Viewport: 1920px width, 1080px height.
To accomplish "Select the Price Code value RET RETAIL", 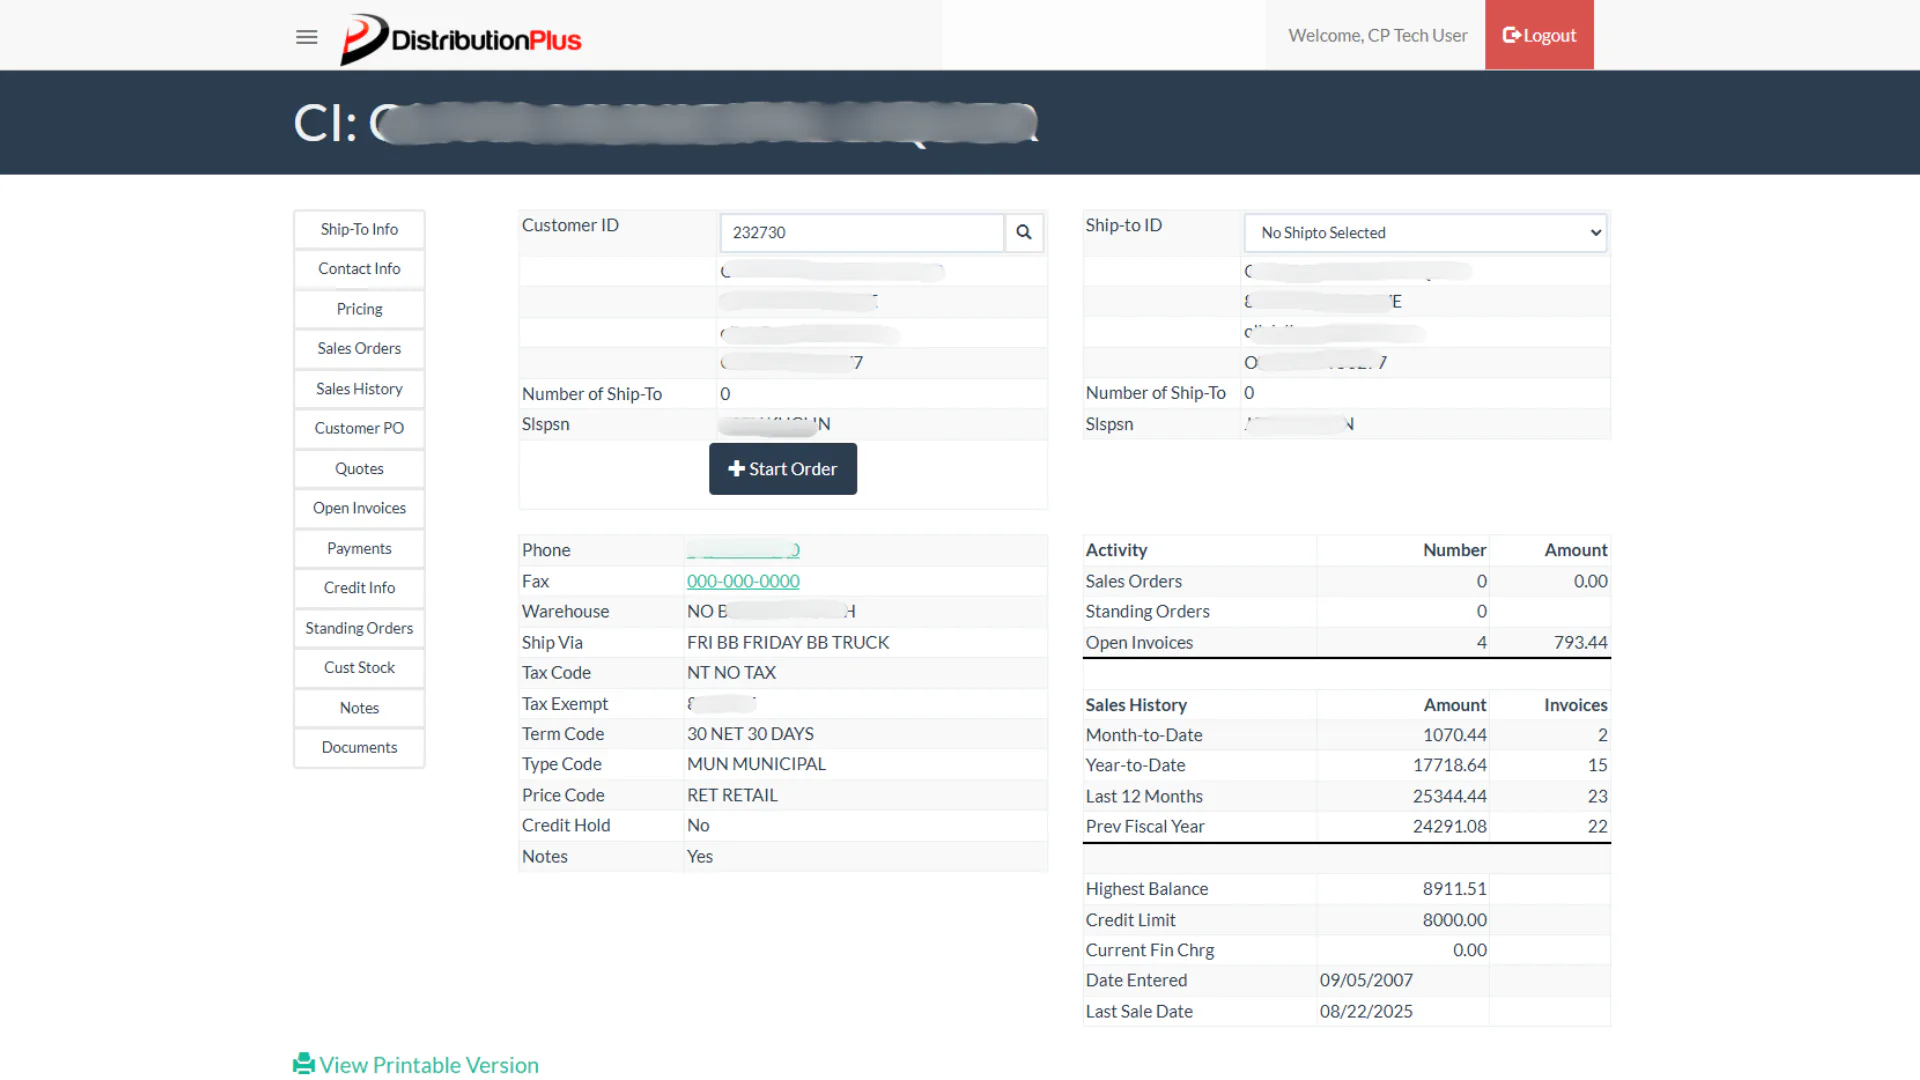I will tap(732, 795).
